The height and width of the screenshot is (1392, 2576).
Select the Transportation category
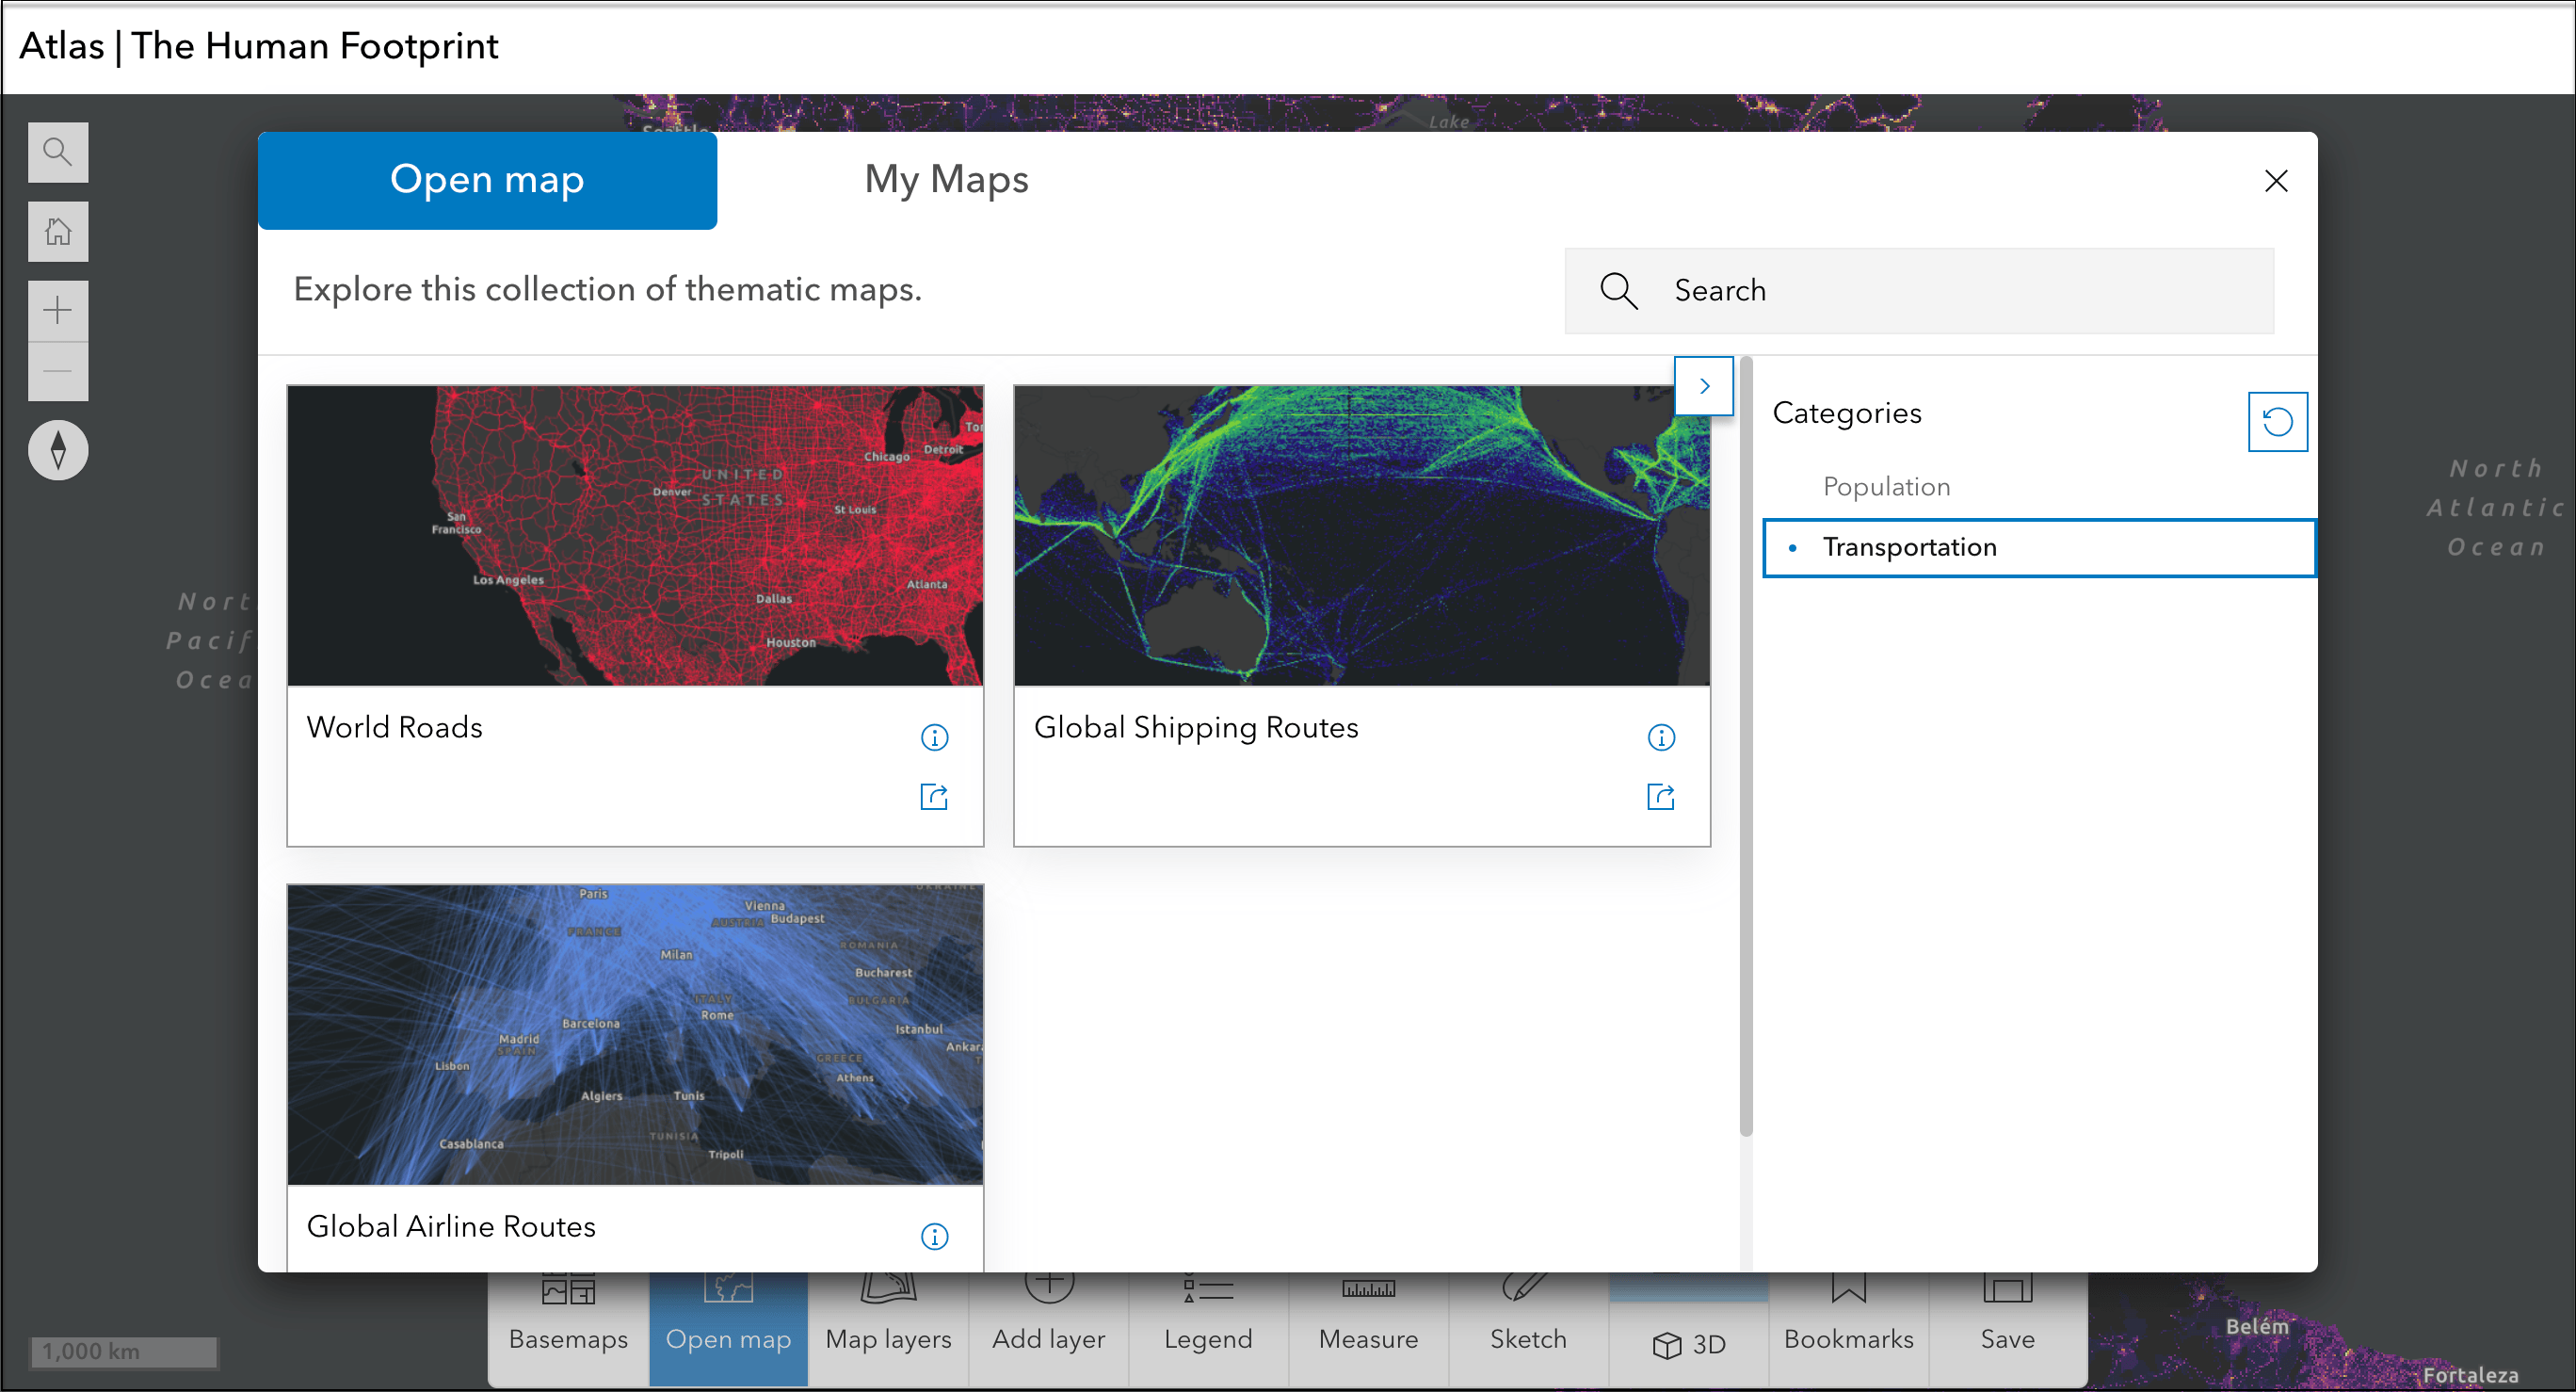coord(1910,547)
